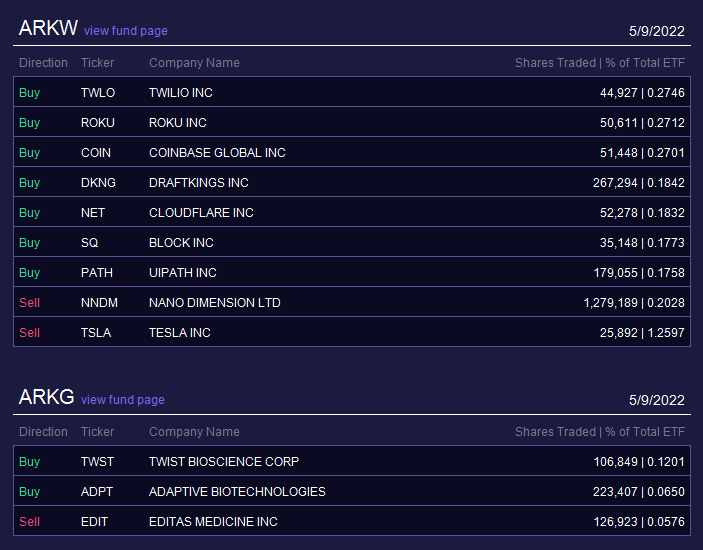703x550 pixels.
Task: Select the UIPATH INC buy entry
Action: pos(352,272)
